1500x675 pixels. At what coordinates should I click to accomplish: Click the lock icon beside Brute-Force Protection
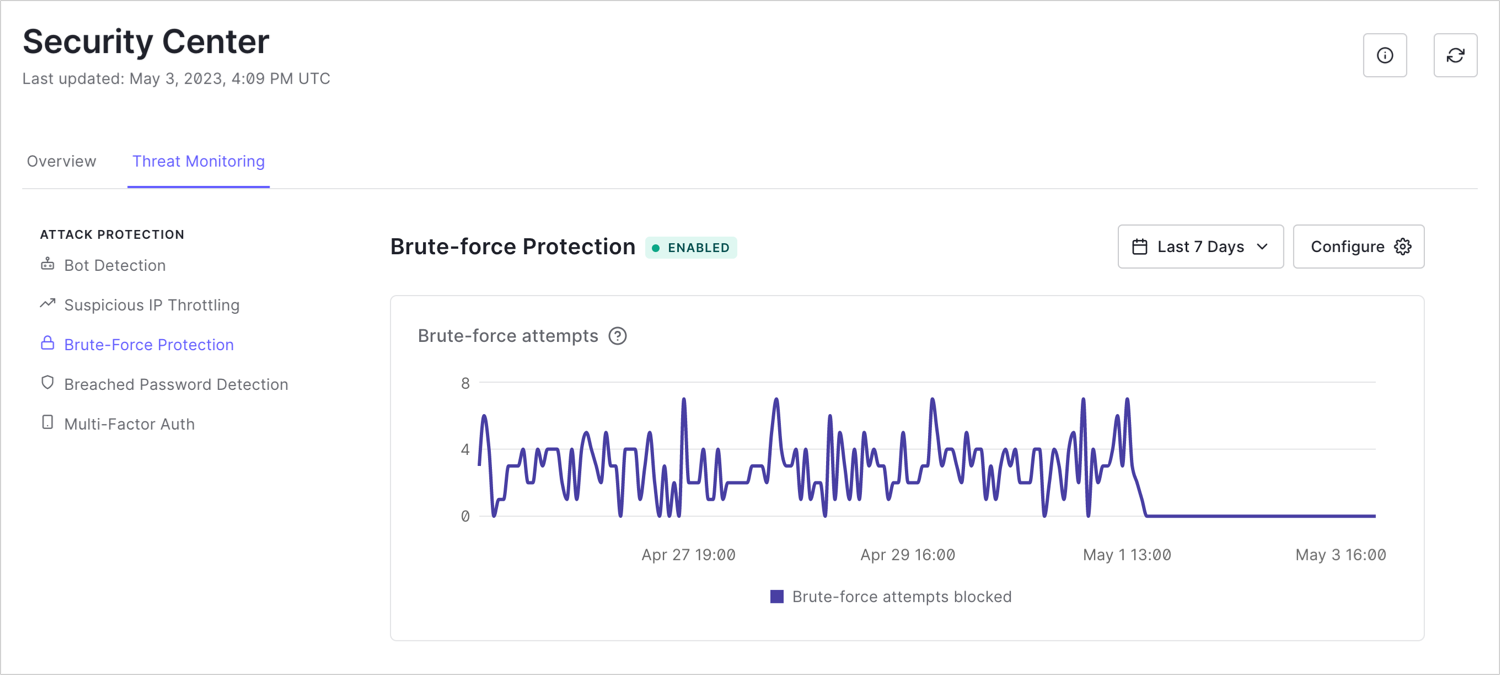48,344
